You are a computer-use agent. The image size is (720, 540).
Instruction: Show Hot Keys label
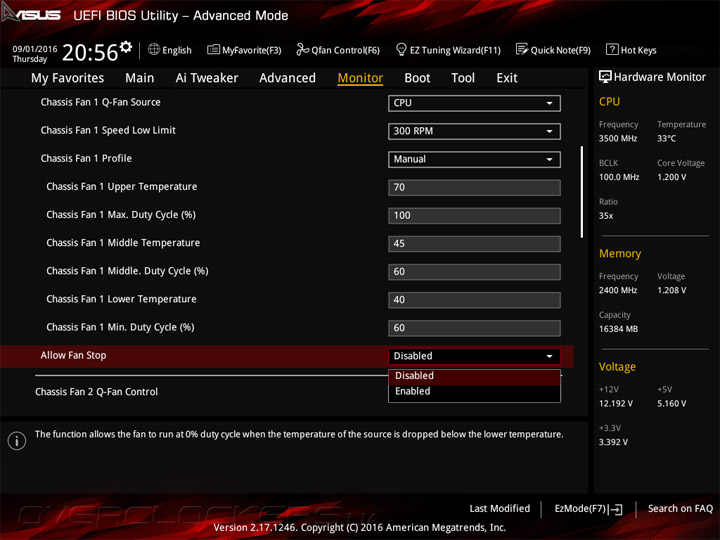pyautogui.click(x=638, y=50)
